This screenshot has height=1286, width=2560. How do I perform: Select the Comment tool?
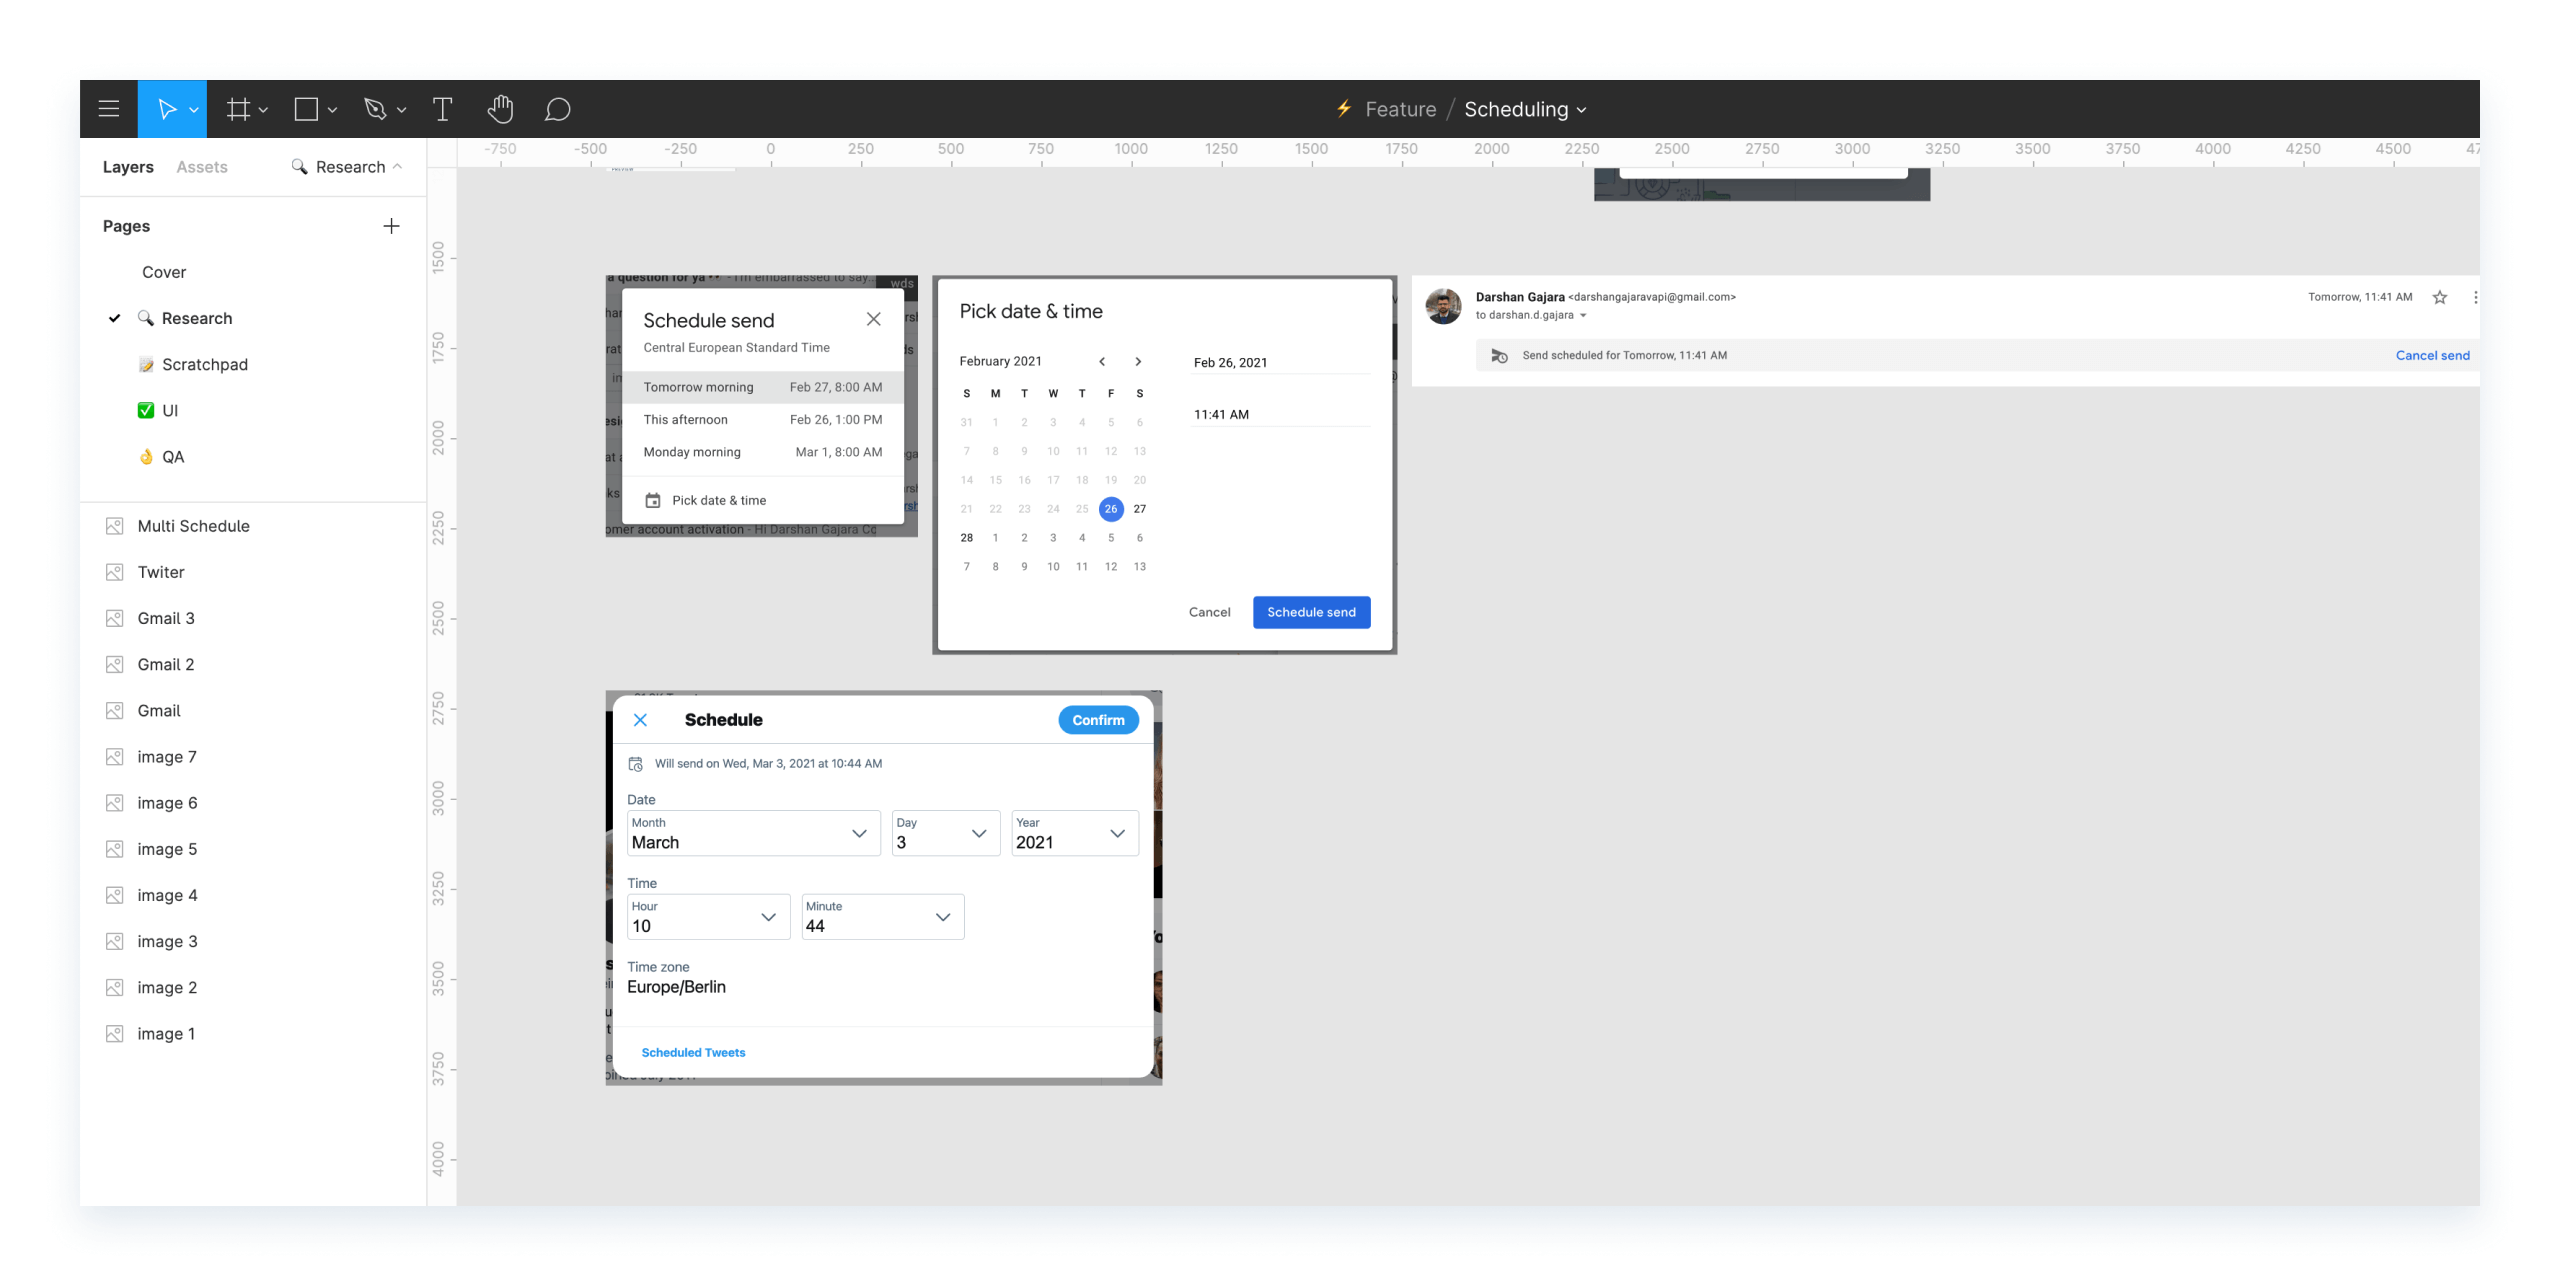click(x=557, y=109)
